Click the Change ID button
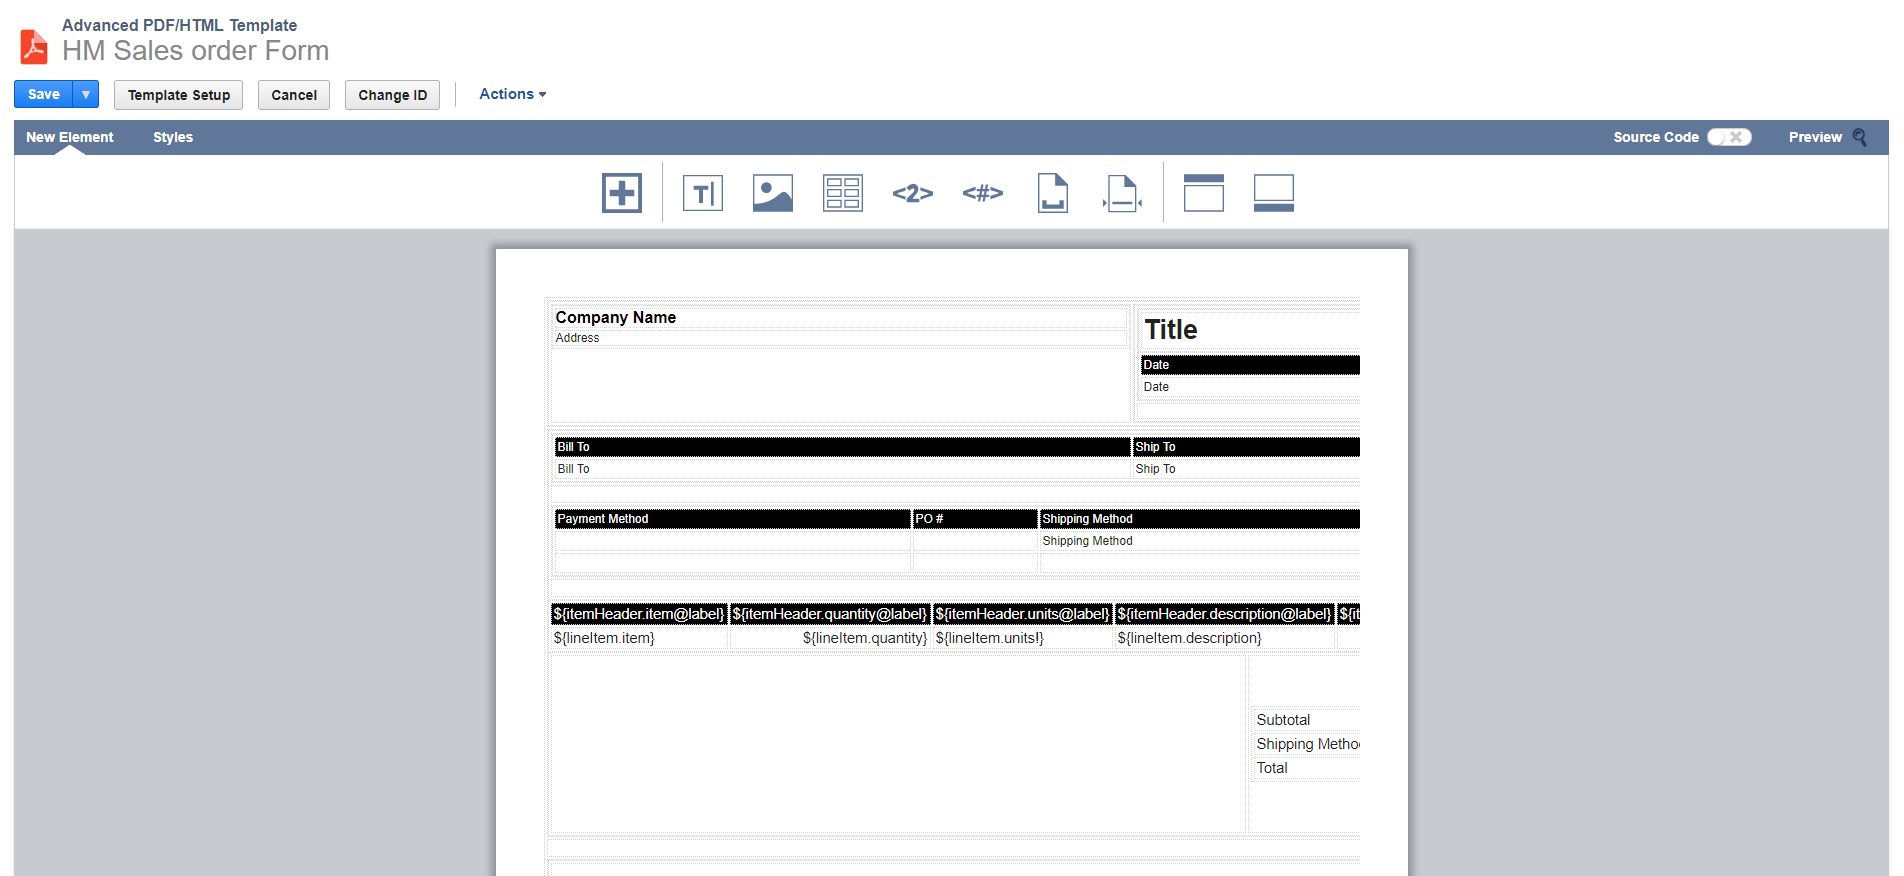The width and height of the screenshot is (1904, 876). pos(392,95)
